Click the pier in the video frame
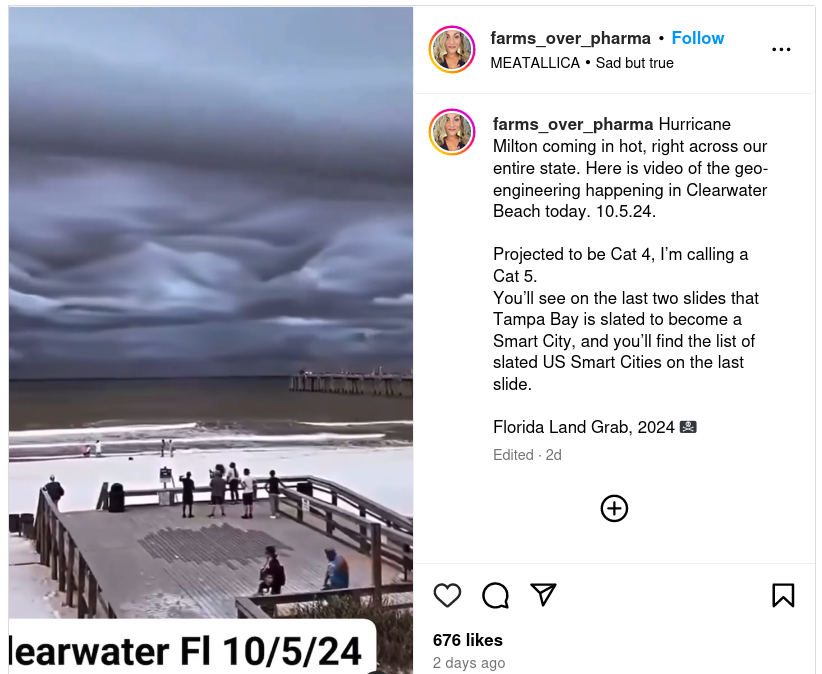 point(351,383)
